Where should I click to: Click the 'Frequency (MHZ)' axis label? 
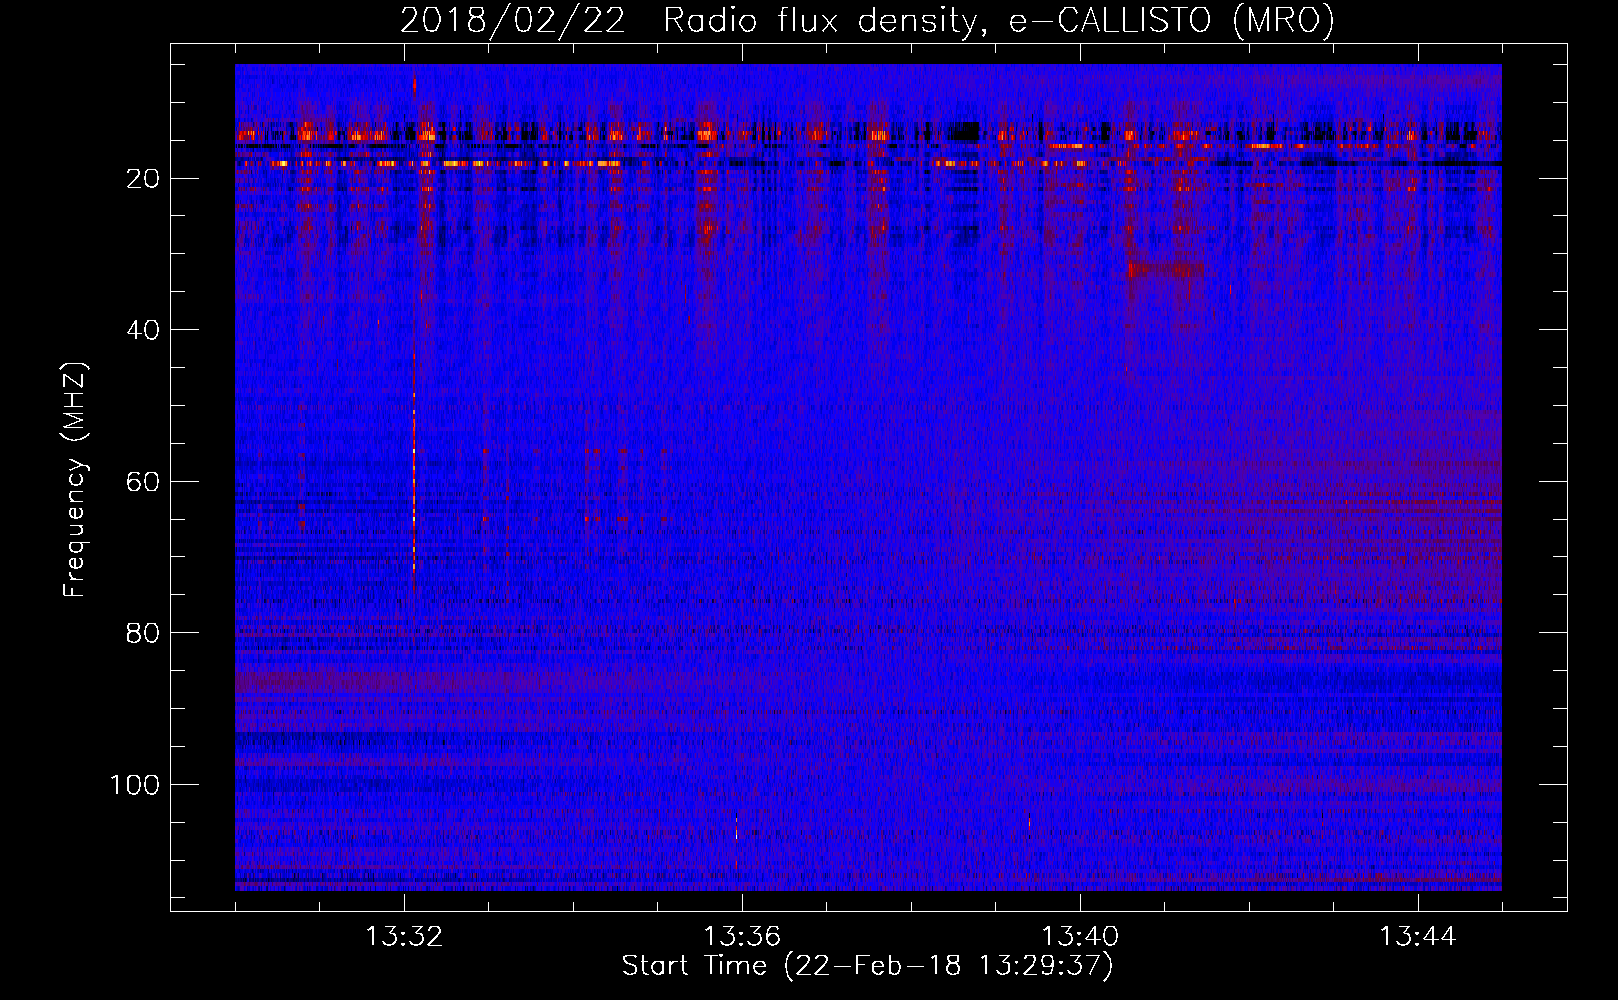coord(75,480)
